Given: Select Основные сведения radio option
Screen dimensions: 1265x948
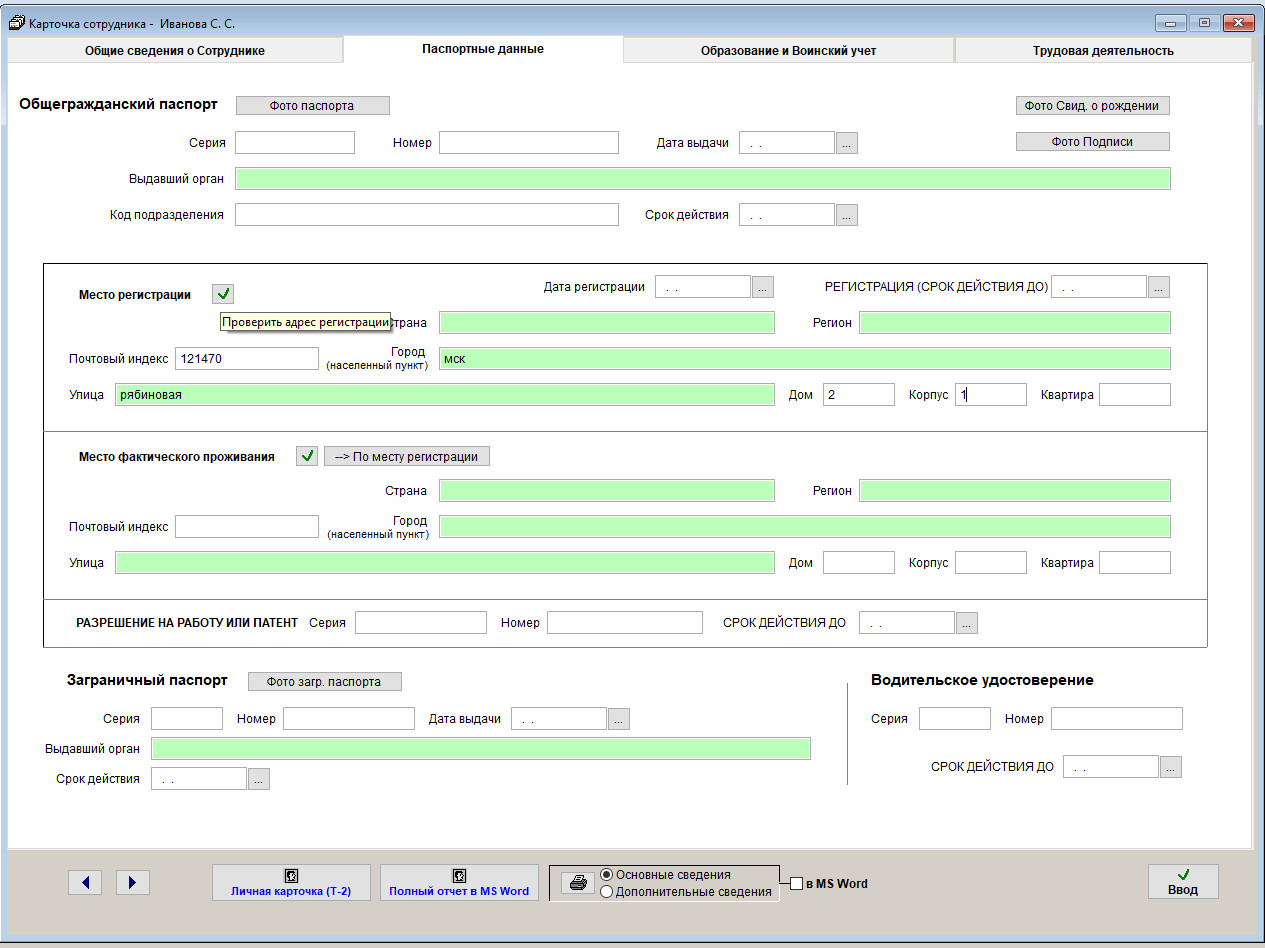Looking at the screenshot, I should point(606,874).
